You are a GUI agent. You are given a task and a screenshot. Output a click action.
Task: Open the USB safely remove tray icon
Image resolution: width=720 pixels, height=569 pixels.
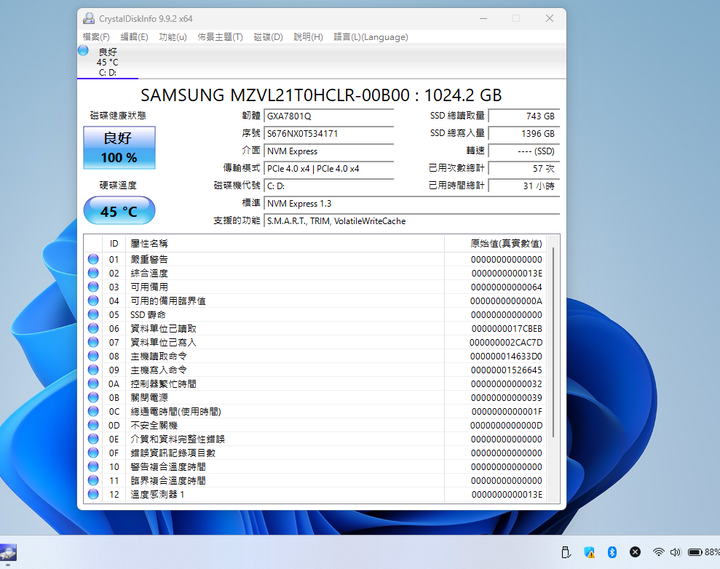566,552
